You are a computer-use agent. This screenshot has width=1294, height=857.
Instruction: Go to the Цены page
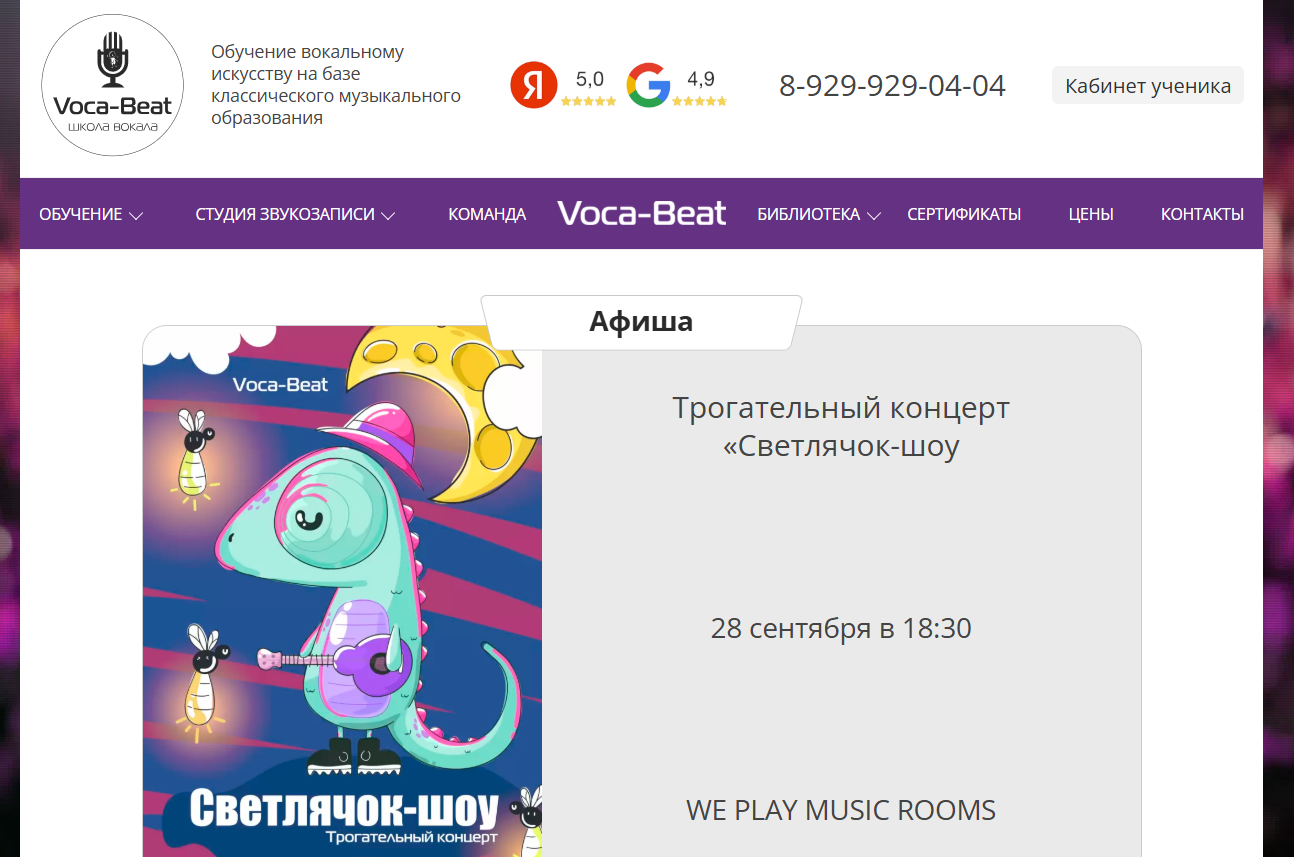[x=1091, y=214]
